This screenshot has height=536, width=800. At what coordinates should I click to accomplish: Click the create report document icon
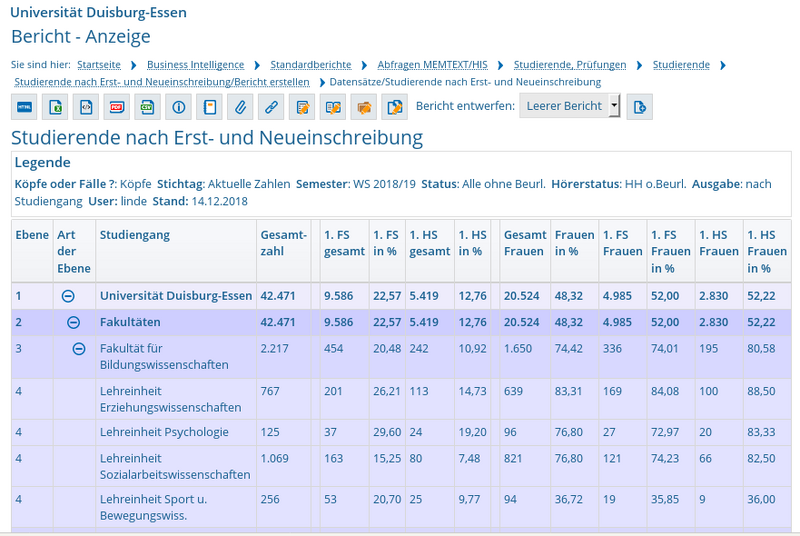coord(639,107)
